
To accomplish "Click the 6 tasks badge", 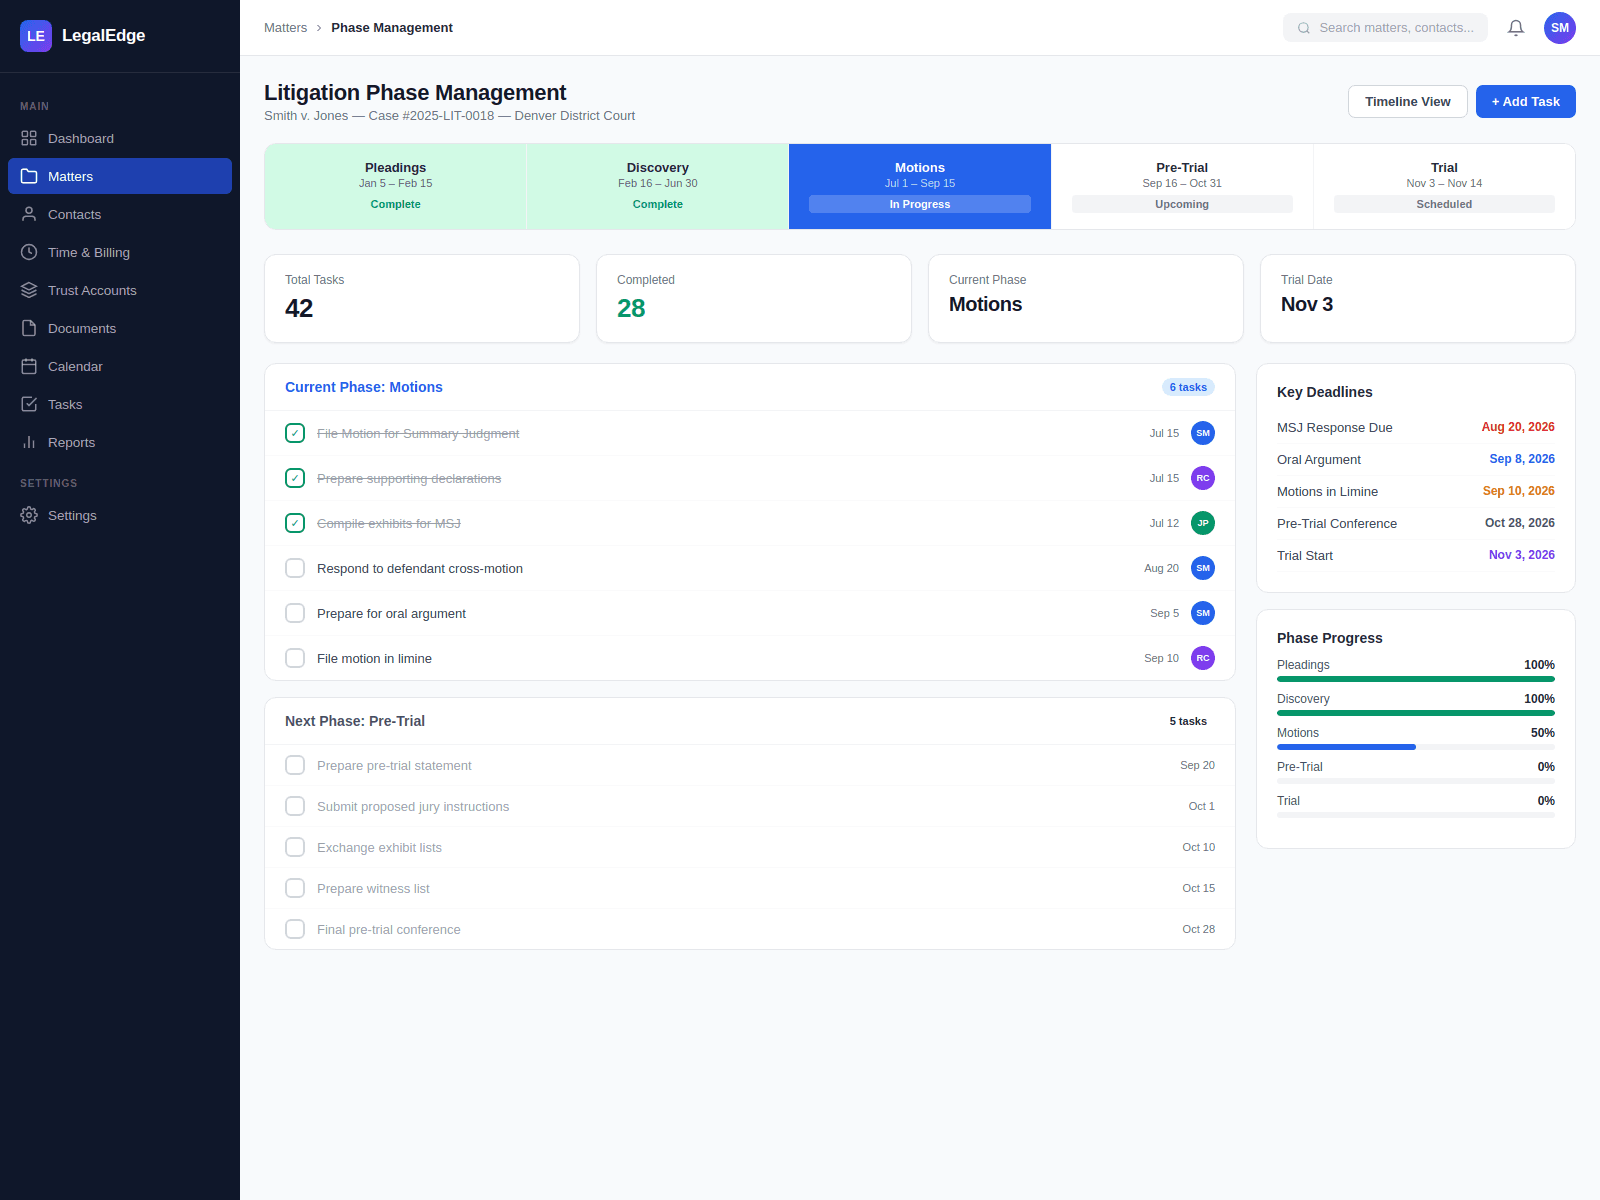I will tap(1188, 387).
